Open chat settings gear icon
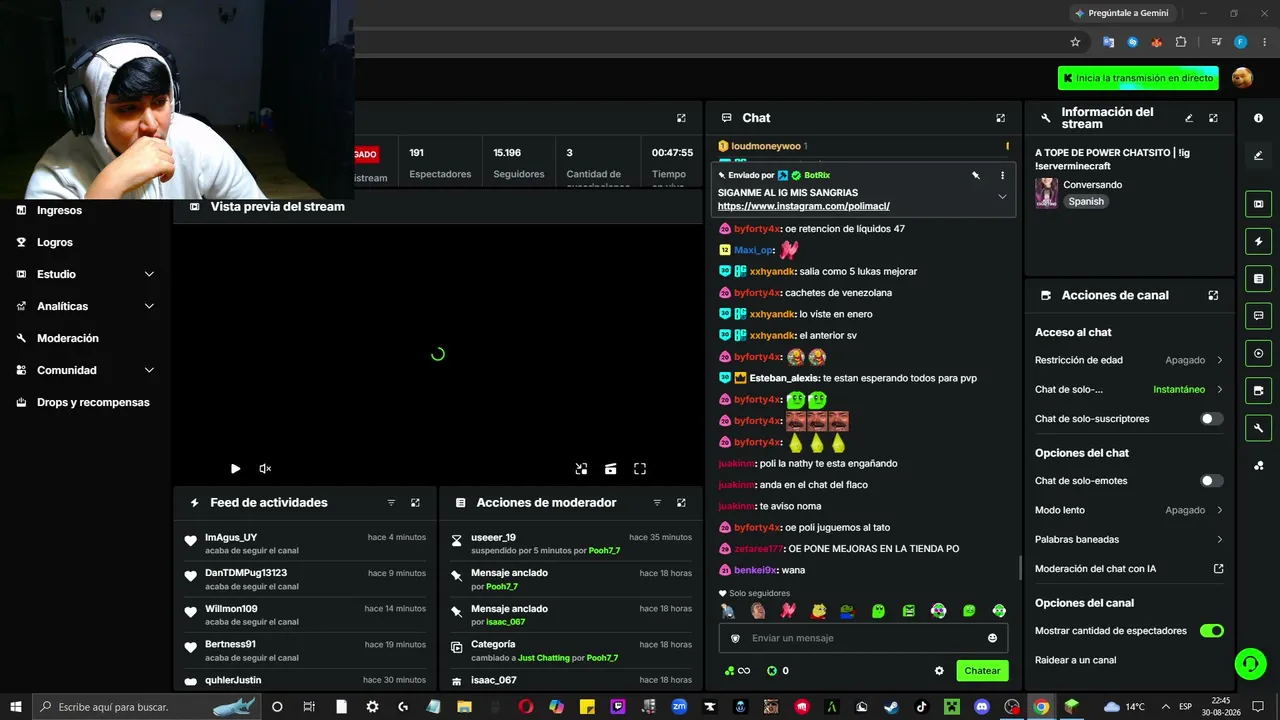Screen dimensions: 1280x720 click(939, 671)
